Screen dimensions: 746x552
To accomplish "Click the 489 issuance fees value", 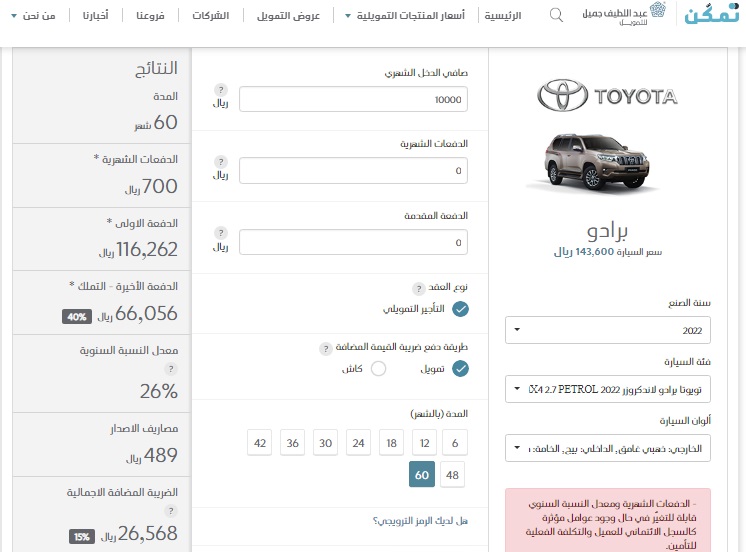I will click(x=161, y=455).
